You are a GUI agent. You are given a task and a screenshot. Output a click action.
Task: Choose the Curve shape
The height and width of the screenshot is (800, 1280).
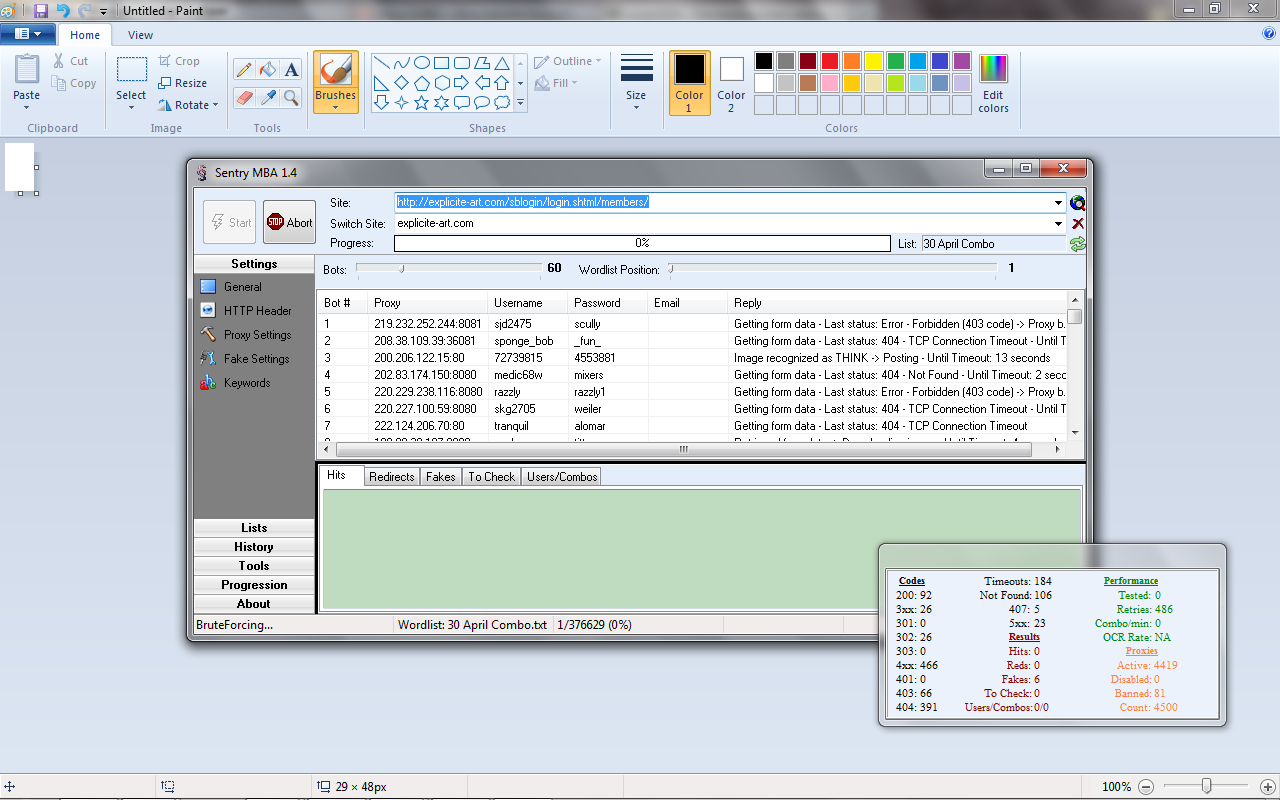point(401,62)
